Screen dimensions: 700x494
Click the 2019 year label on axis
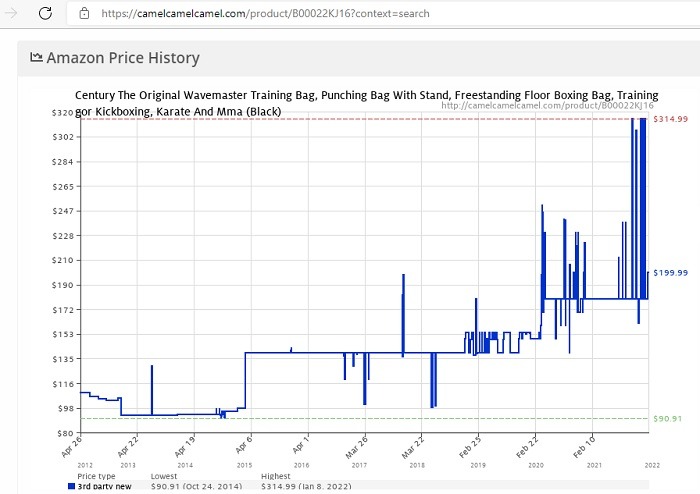[x=478, y=465]
